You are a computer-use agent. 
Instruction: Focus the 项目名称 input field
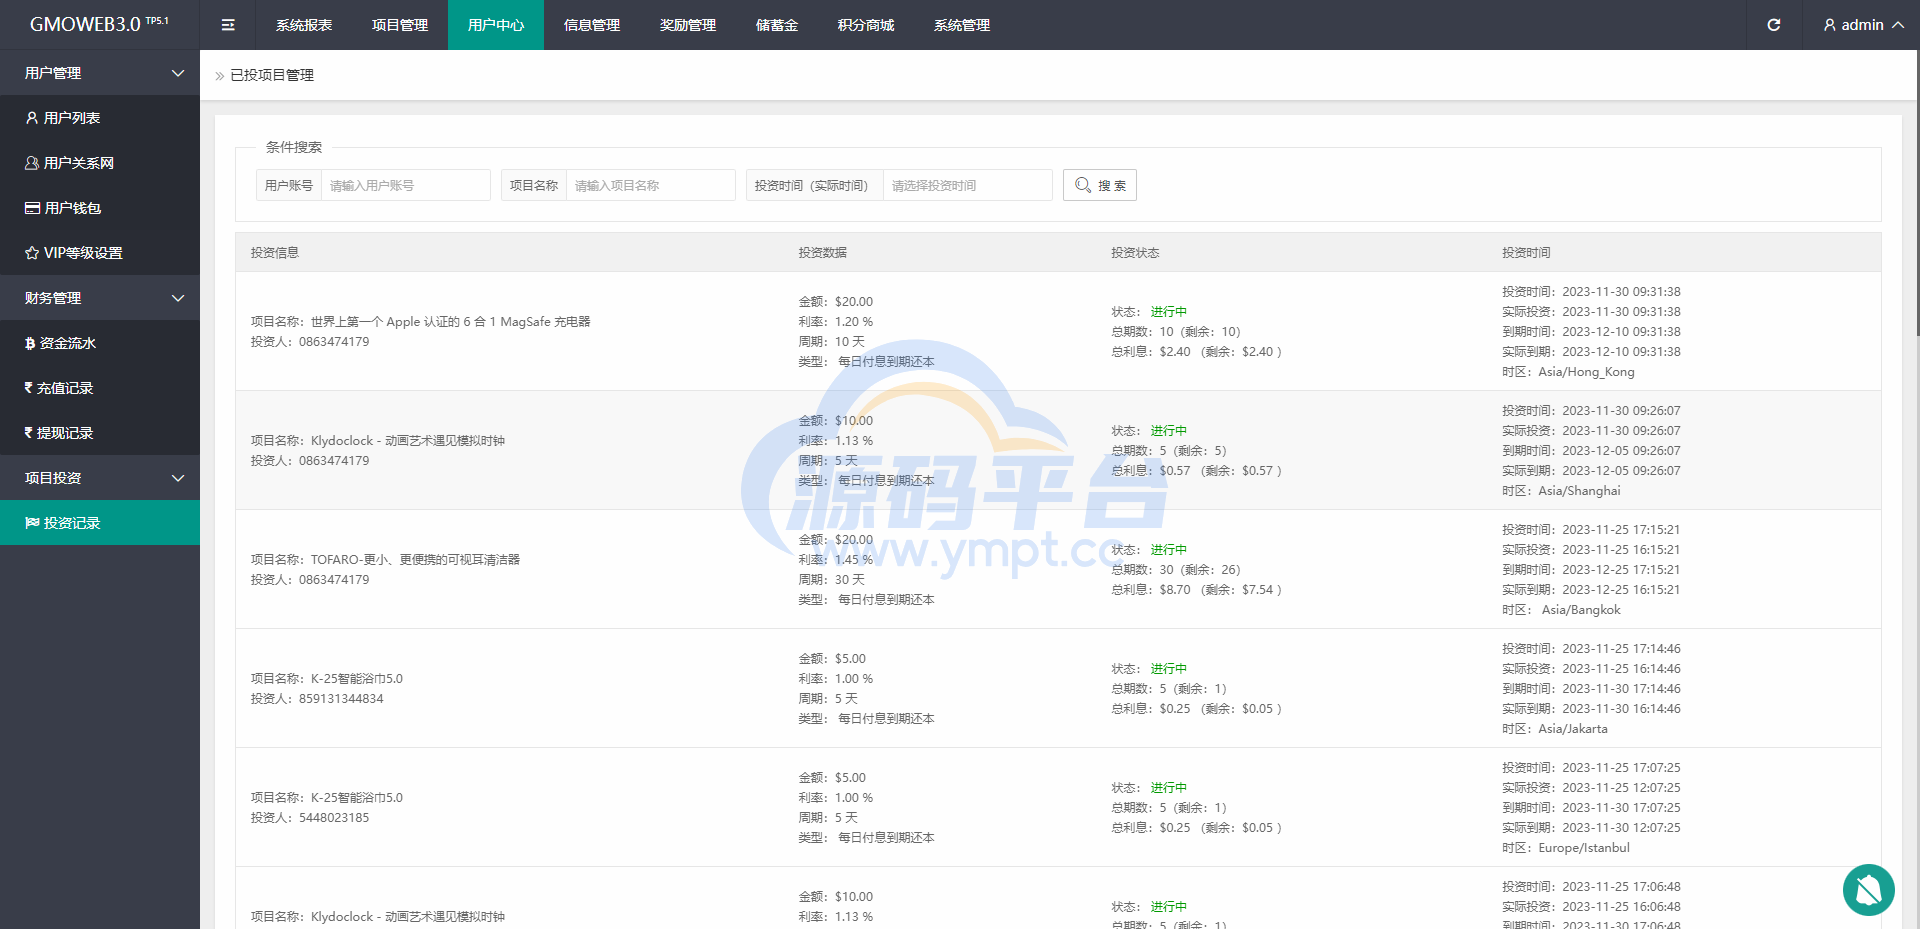click(x=651, y=185)
